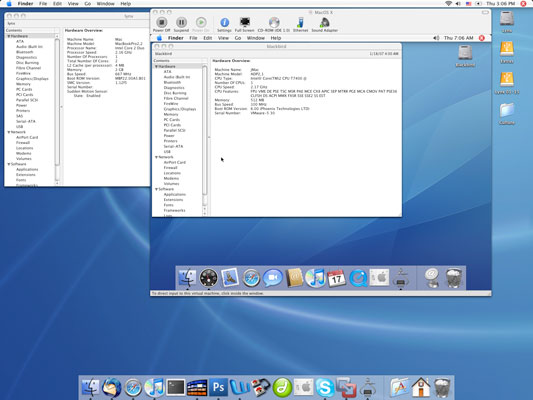Screen dimensions: 533x400
Task: Open Mail in the guest Dock
Action: click(x=230, y=277)
